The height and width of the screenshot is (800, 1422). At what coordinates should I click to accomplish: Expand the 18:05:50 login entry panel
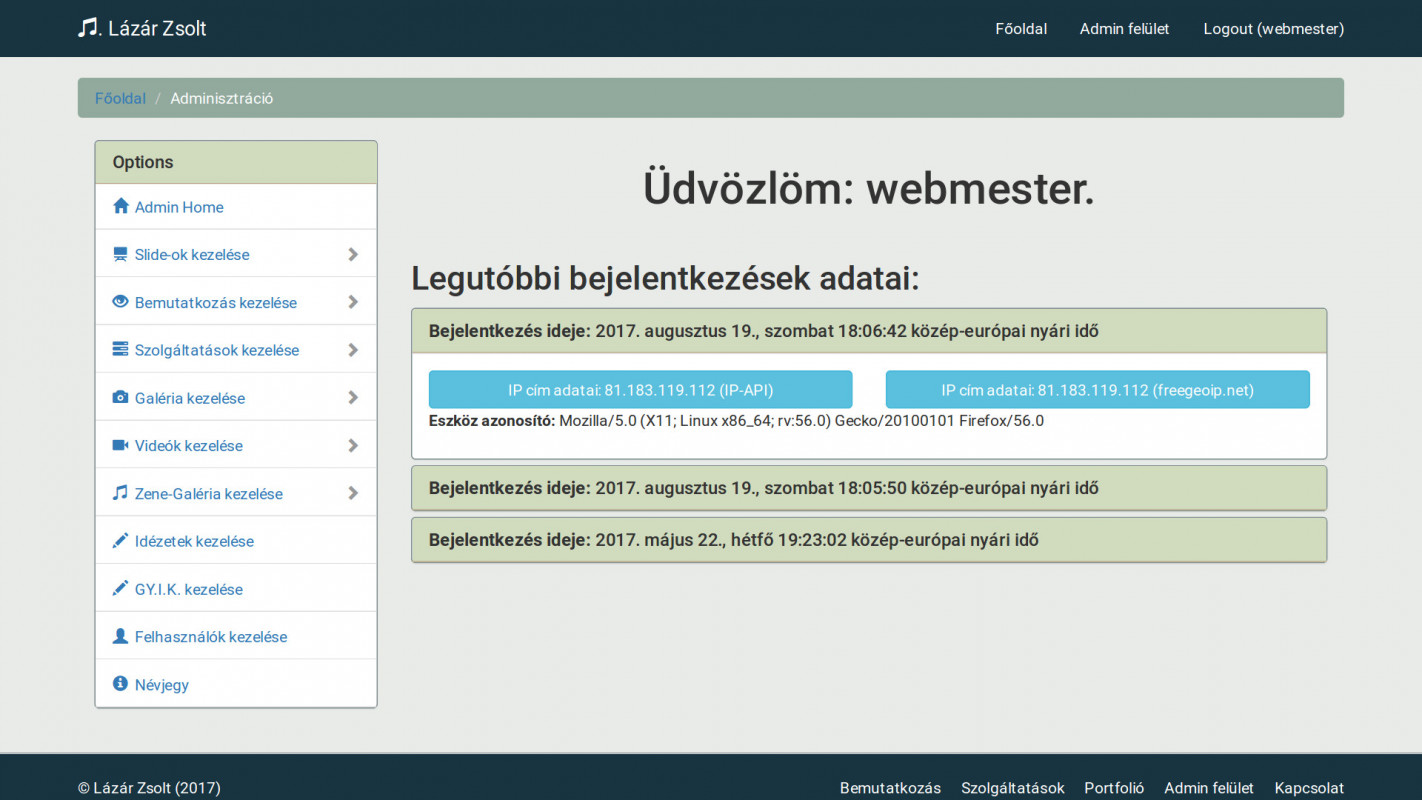[763, 488]
